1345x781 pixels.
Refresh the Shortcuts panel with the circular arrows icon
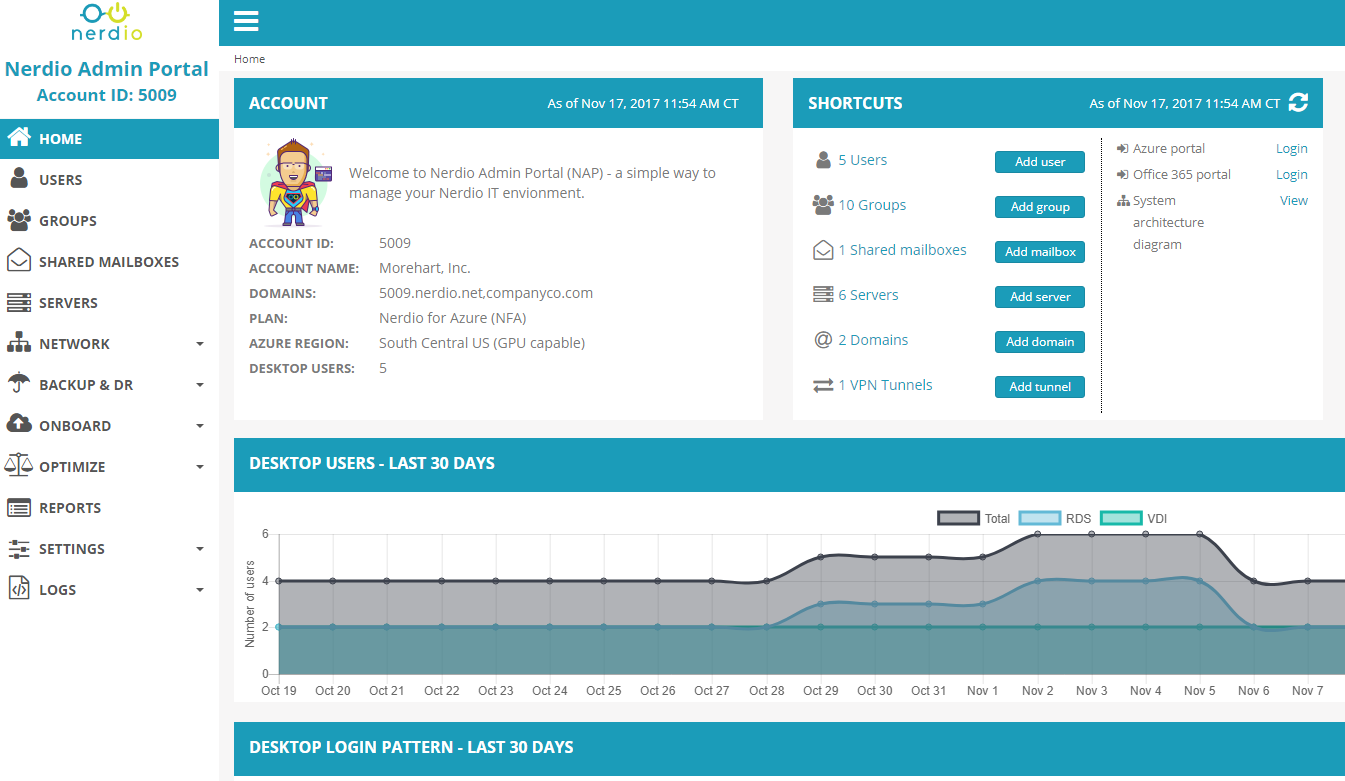[1298, 102]
